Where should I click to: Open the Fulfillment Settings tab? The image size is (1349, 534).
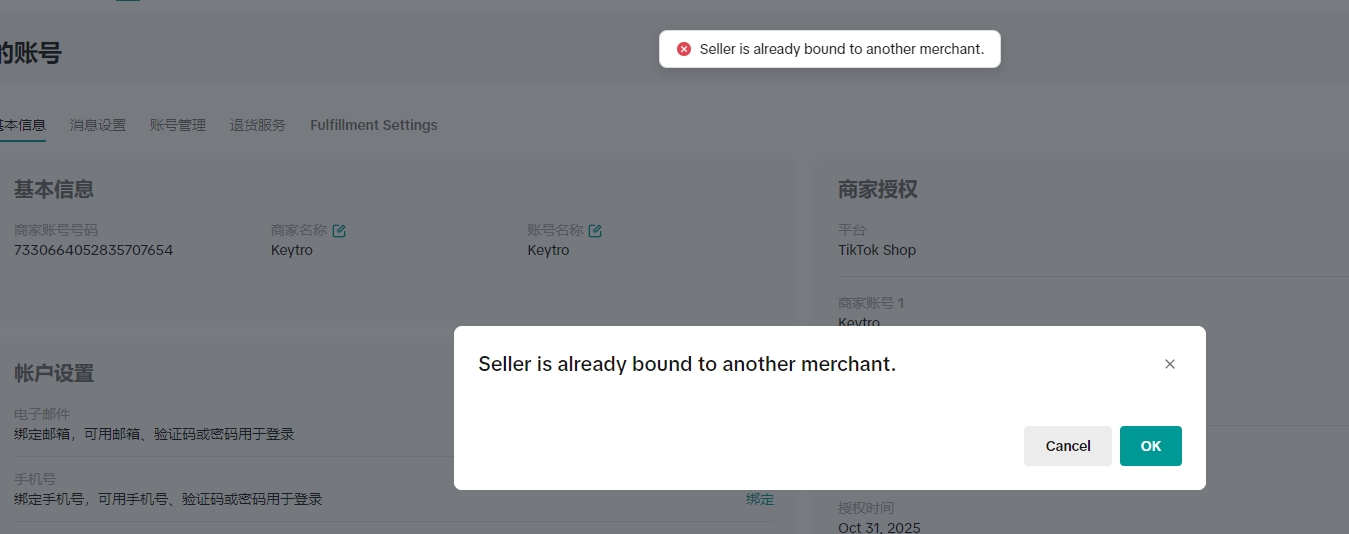[374, 125]
